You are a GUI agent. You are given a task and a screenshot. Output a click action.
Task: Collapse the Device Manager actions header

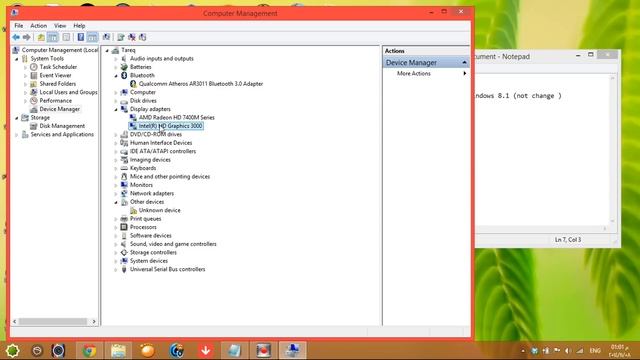click(464, 62)
